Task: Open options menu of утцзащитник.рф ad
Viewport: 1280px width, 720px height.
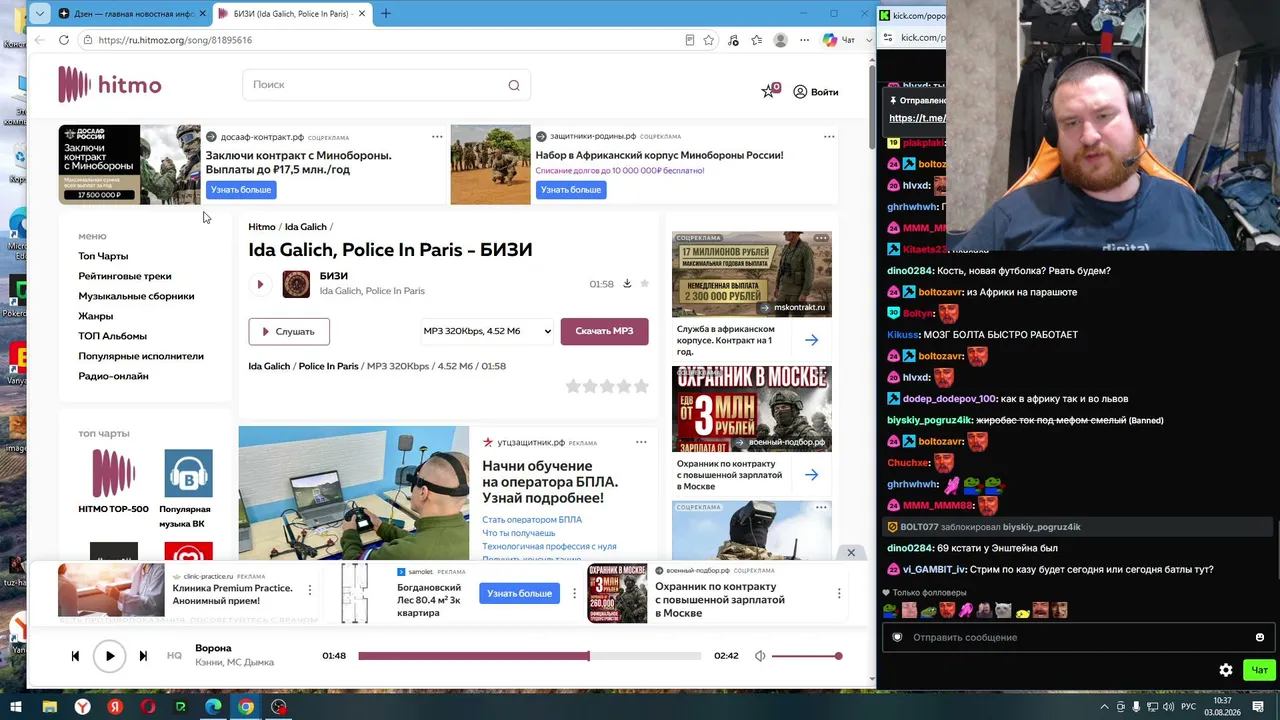Action: pos(641,442)
